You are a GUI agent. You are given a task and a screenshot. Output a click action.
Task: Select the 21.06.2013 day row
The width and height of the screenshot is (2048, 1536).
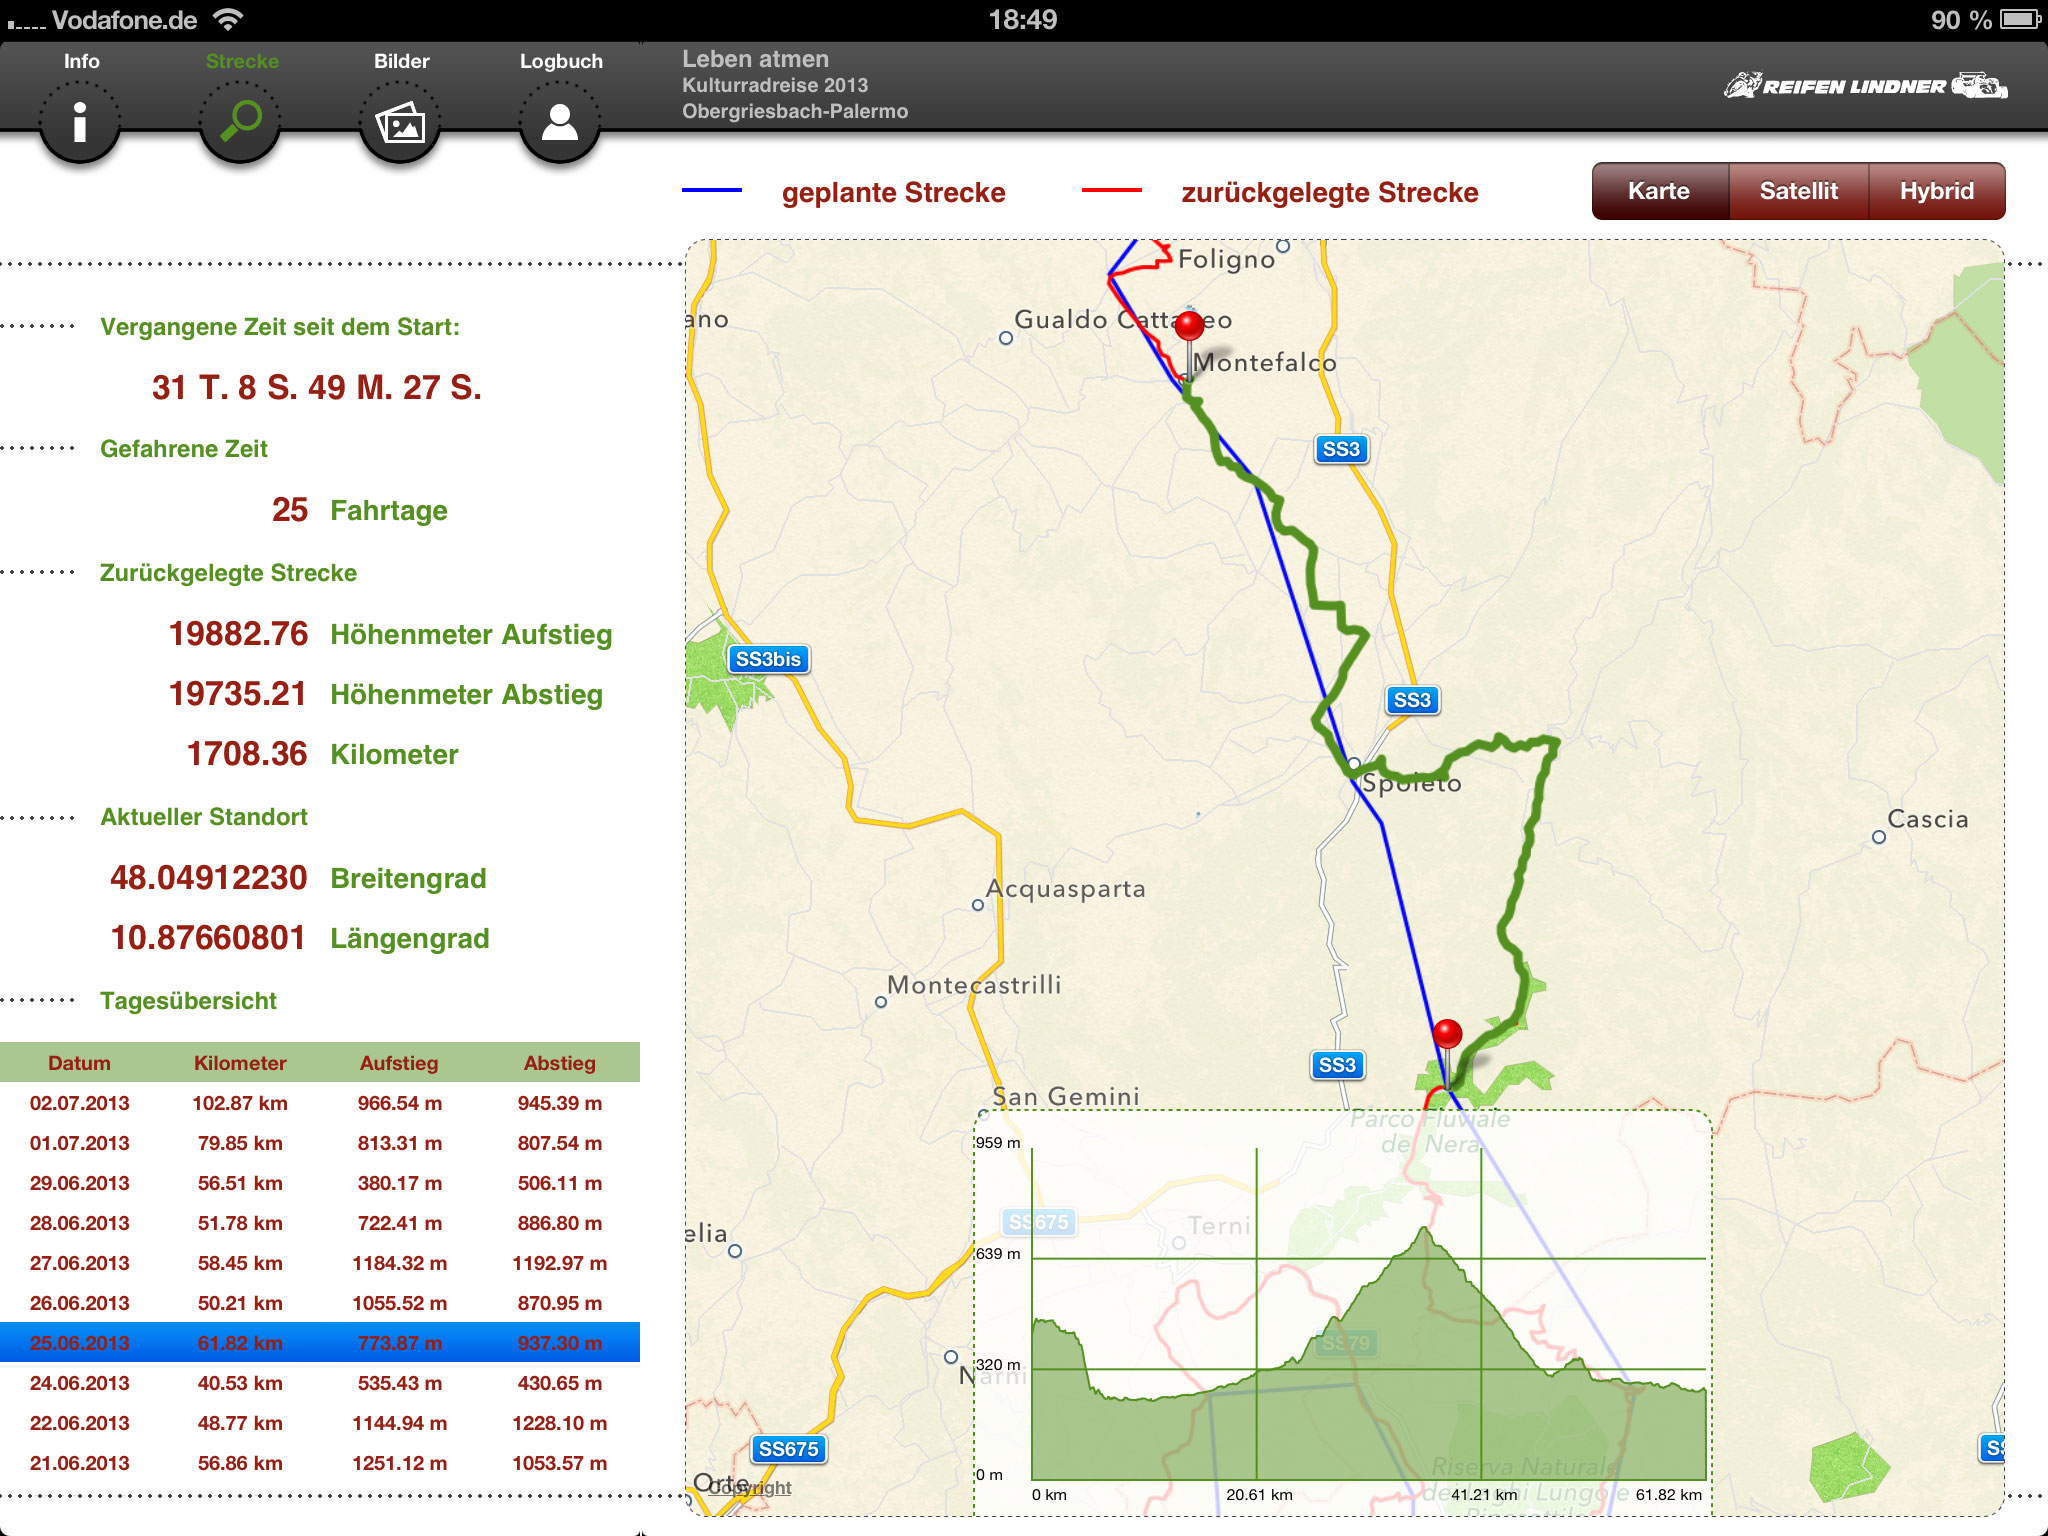[x=320, y=1463]
